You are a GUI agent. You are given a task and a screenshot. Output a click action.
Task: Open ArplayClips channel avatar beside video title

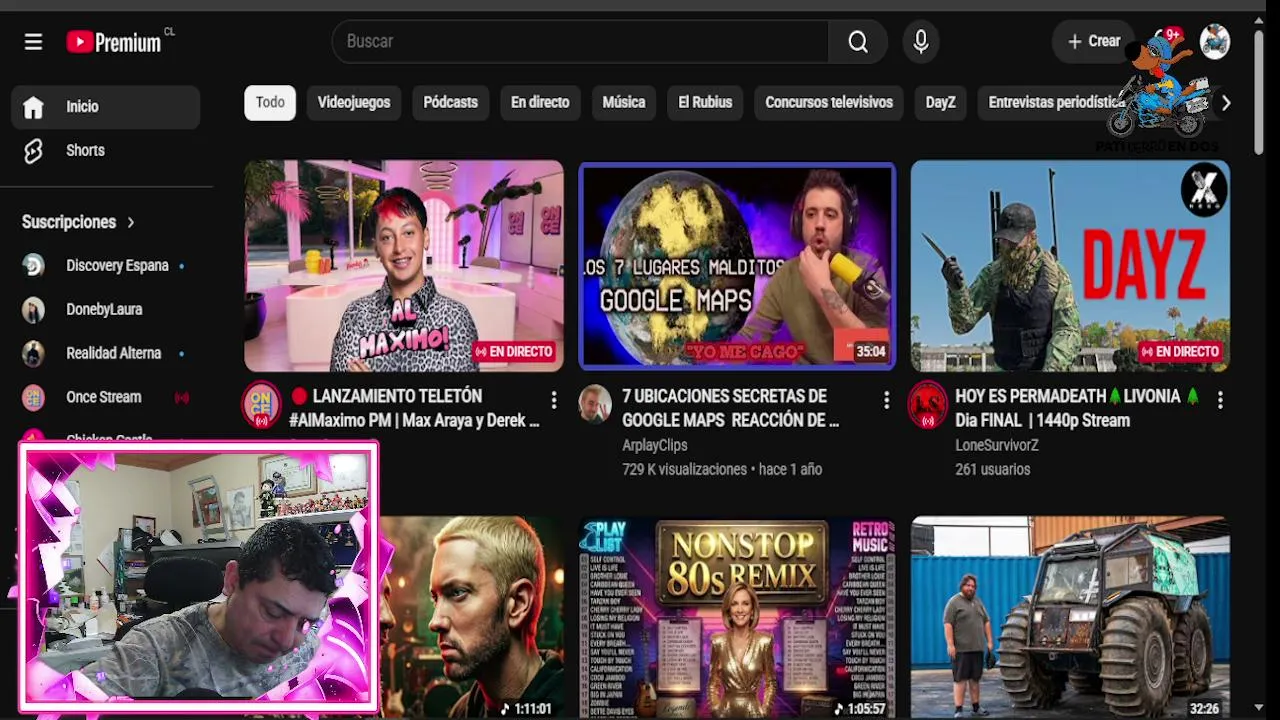click(595, 403)
